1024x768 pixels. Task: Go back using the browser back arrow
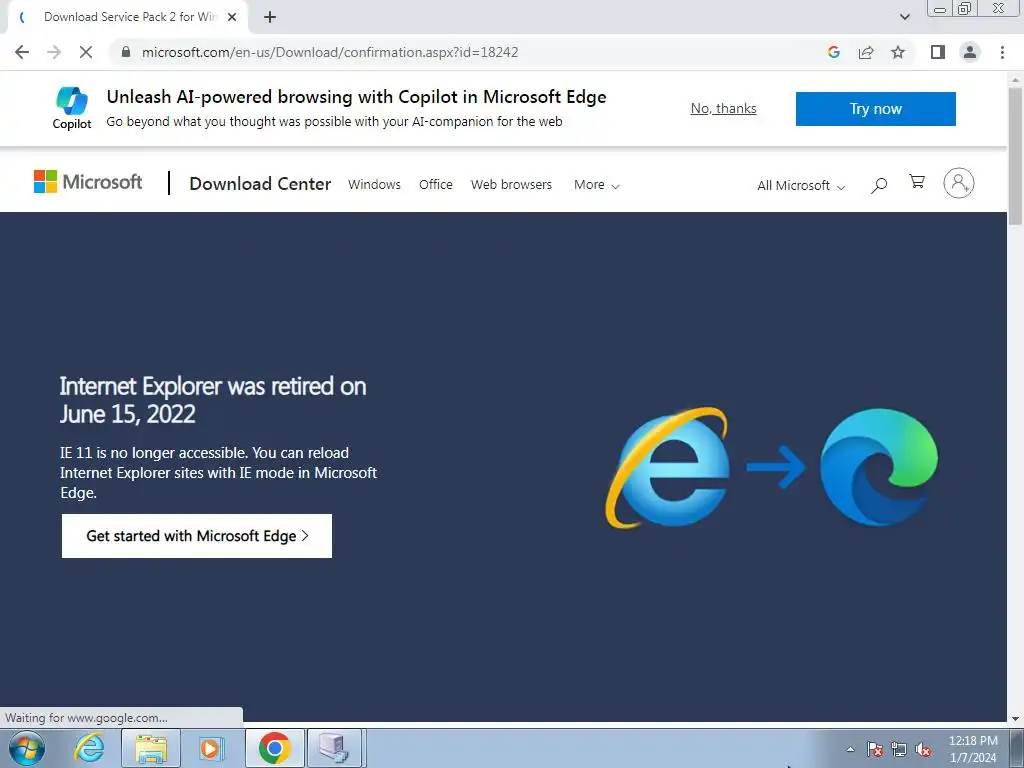22,52
